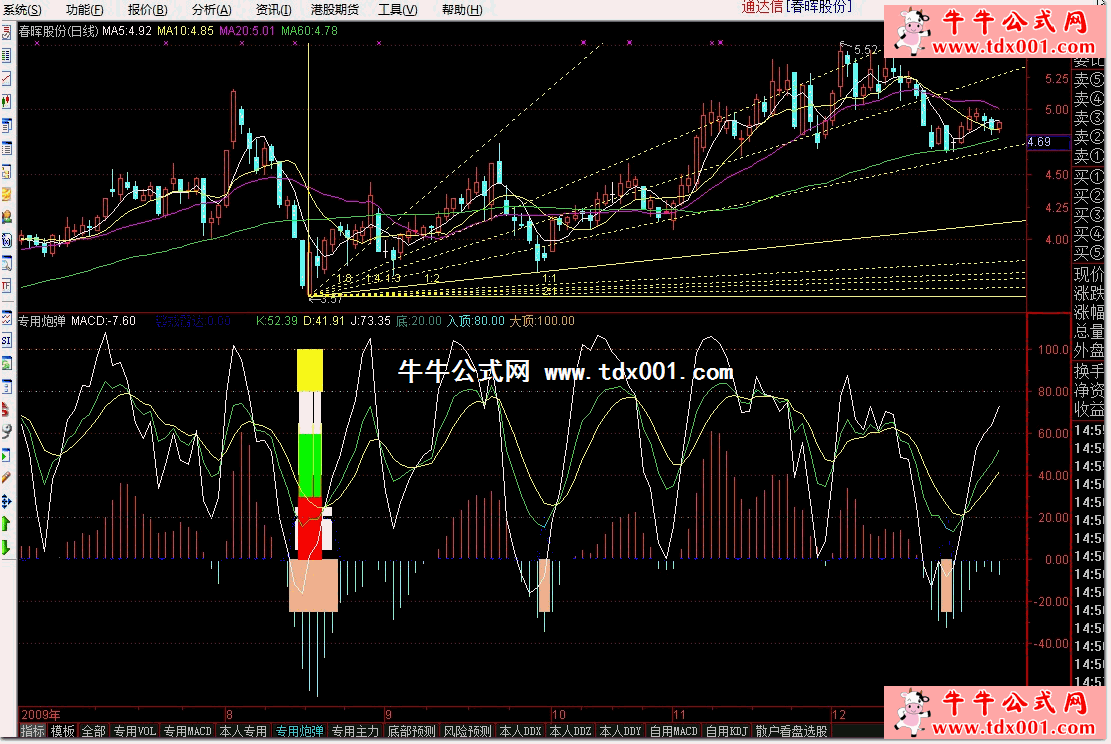Select the 专用VOL indicator tab
This screenshot has width=1111, height=744.
pos(135,731)
